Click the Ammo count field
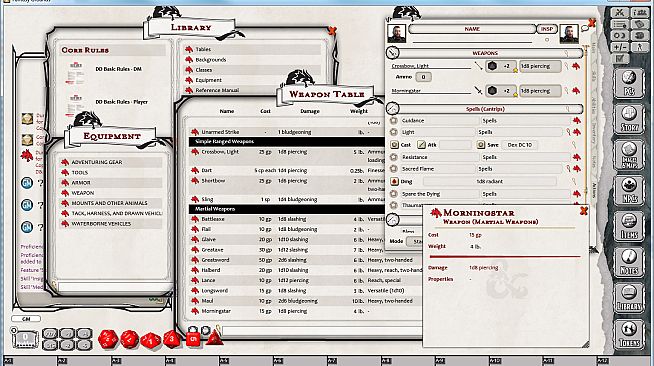 (423, 77)
